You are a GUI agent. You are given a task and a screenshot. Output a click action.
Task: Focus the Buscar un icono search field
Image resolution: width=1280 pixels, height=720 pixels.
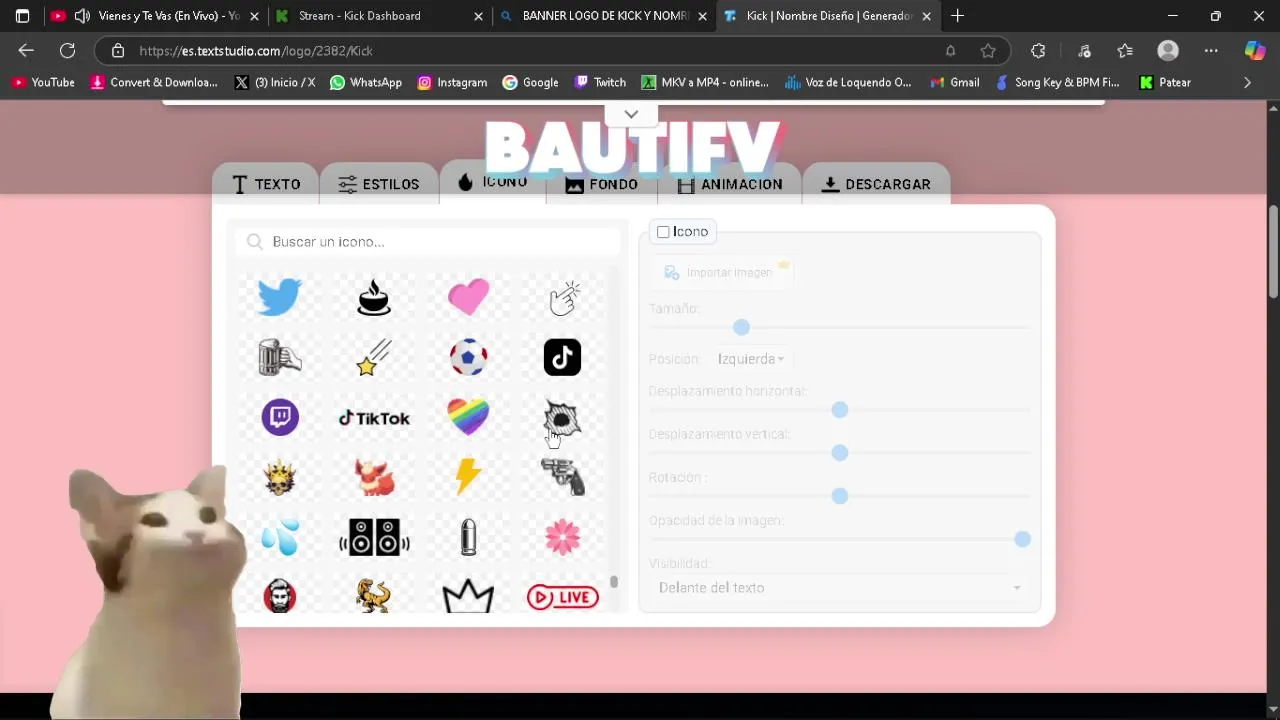click(x=430, y=242)
